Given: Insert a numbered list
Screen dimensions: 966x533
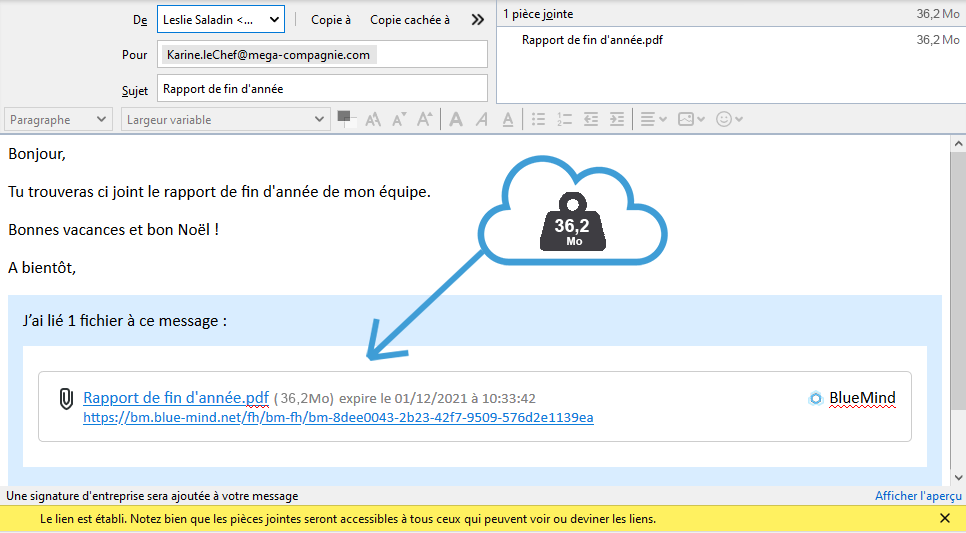Looking at the screenshot, I should [x=565, y=119].
